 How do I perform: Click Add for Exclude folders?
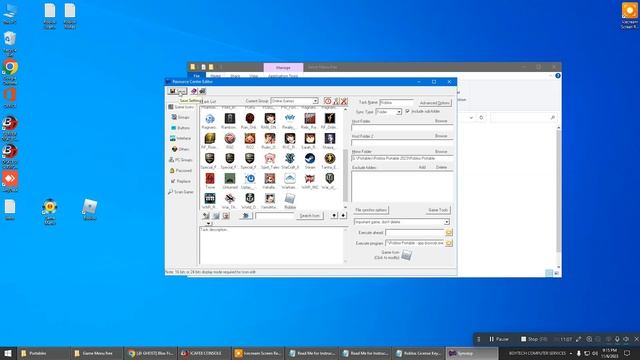point(422,167)
